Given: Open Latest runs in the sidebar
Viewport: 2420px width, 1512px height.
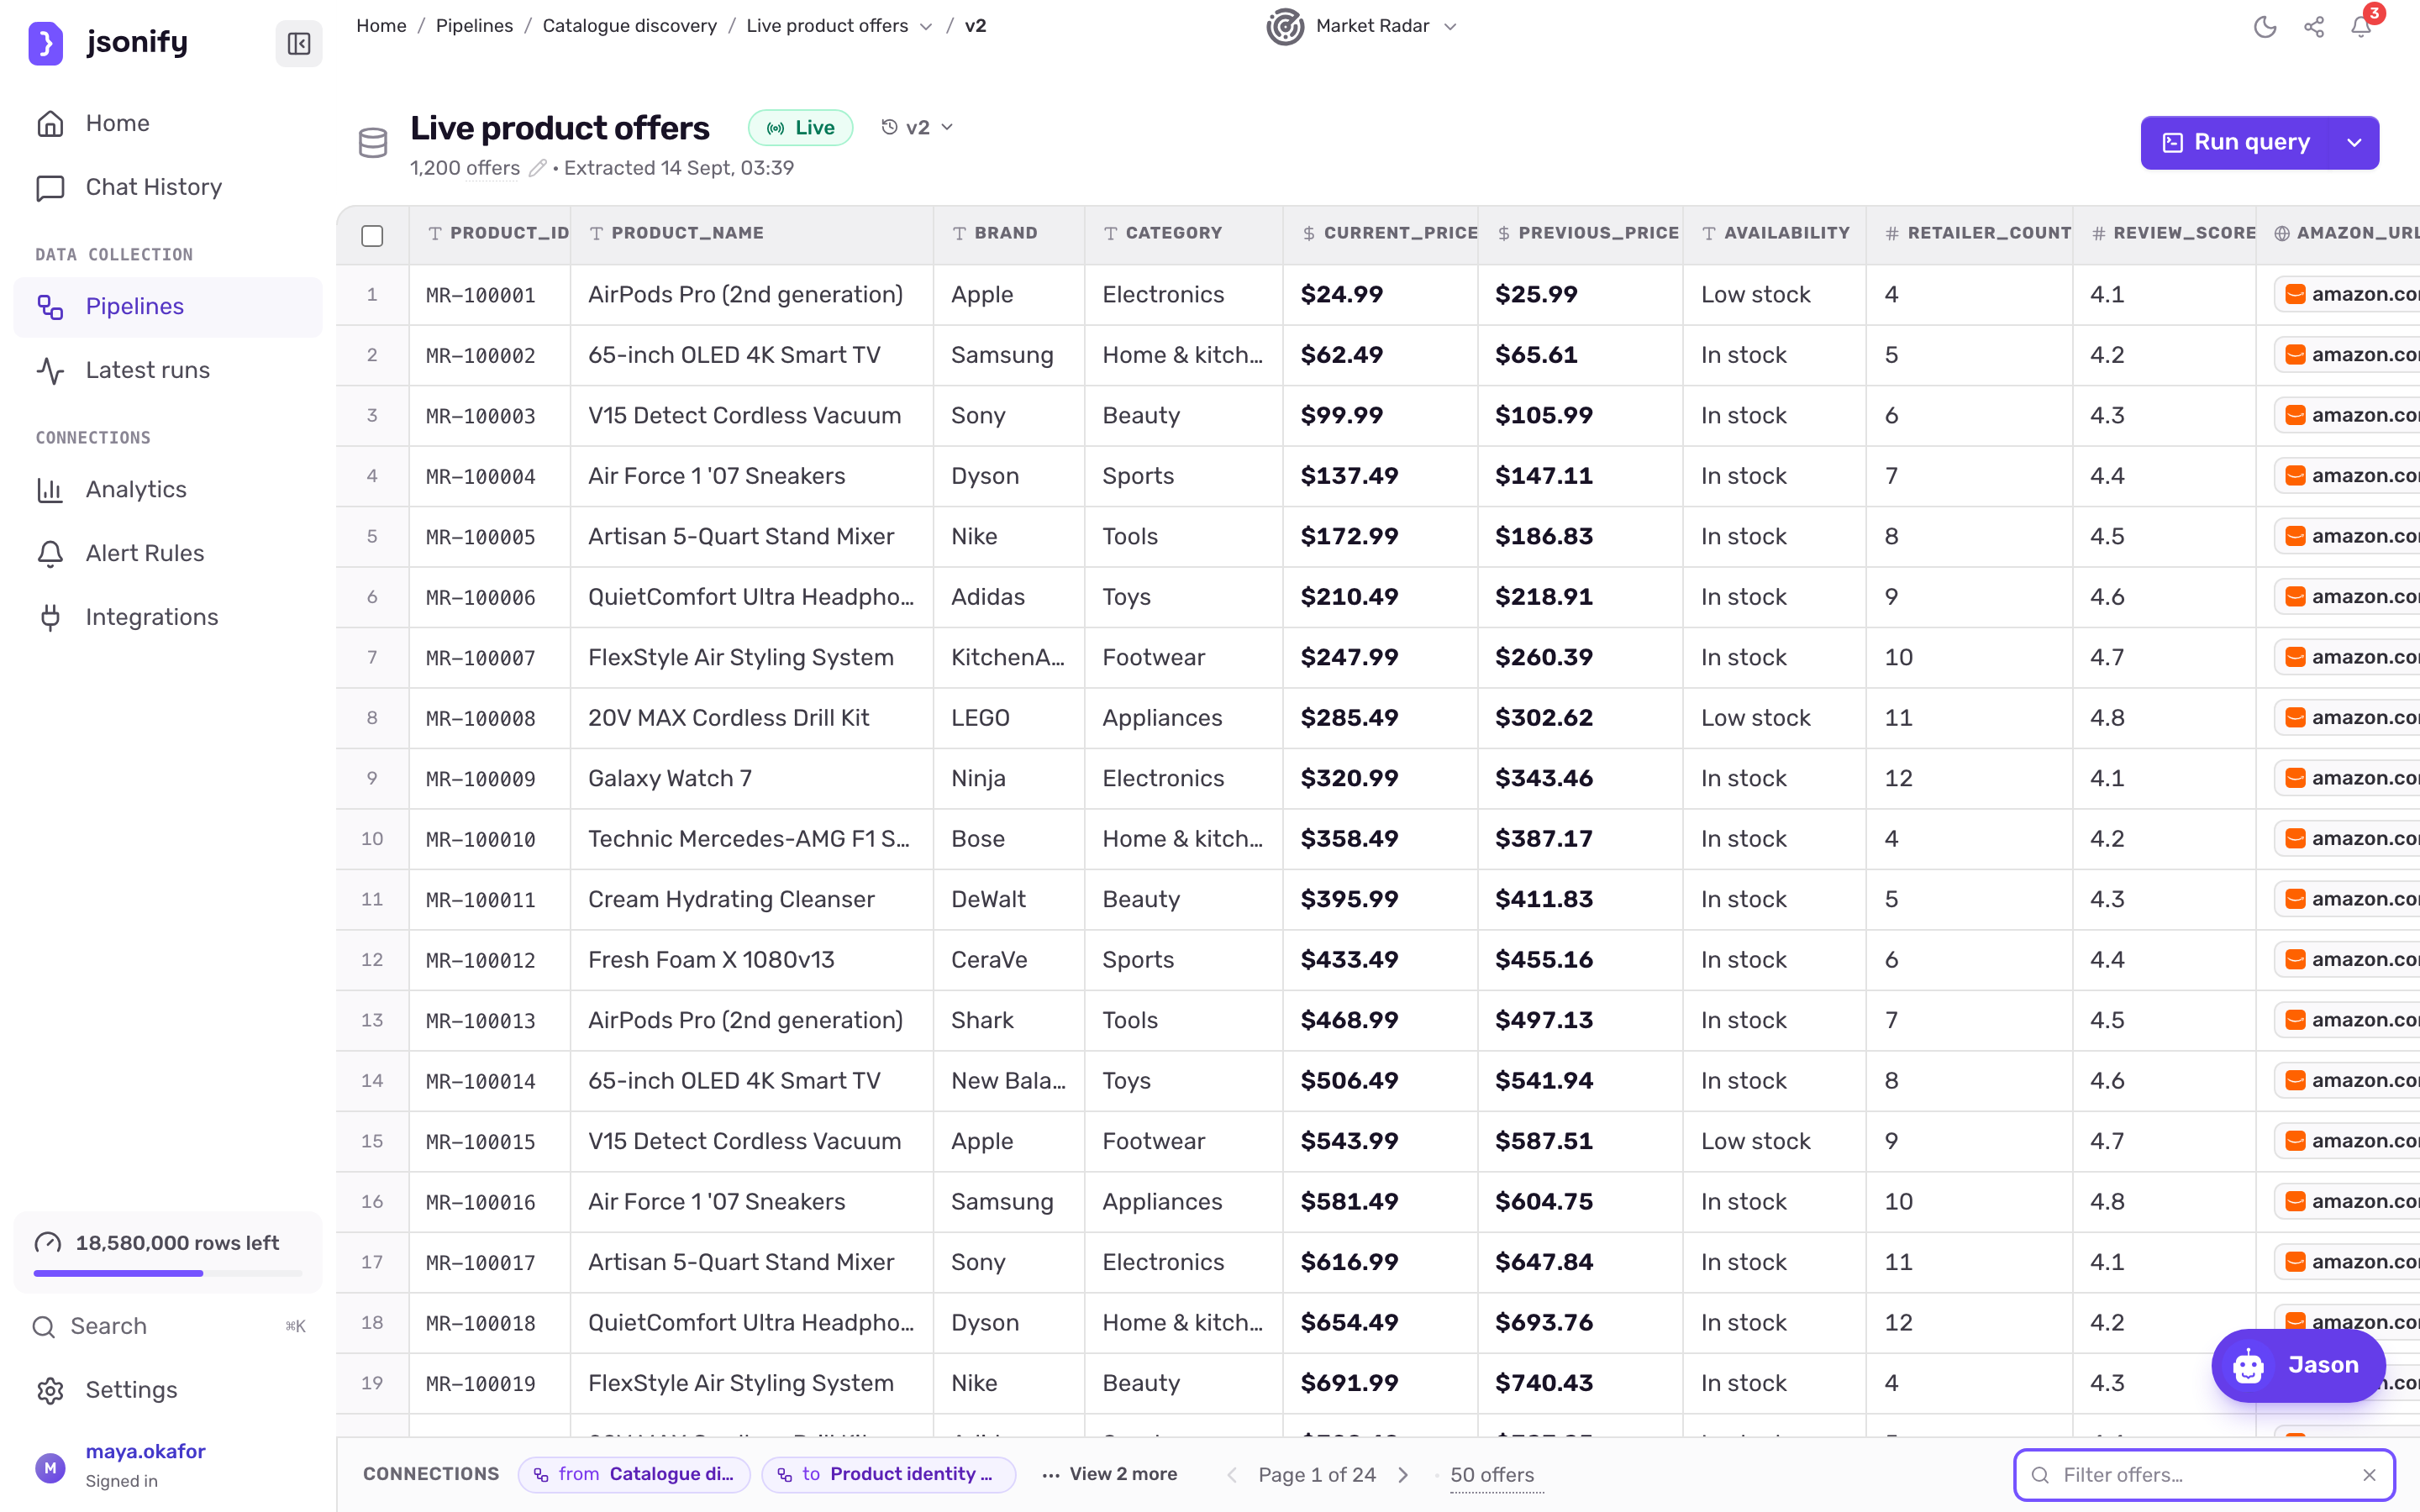Looking at the screenshot, I should click(x=168, y=370).
